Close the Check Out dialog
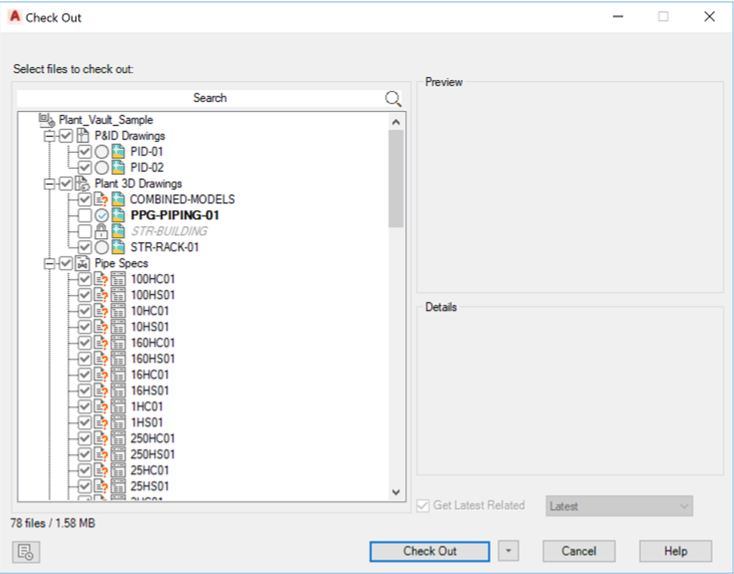 coord(709,17)
